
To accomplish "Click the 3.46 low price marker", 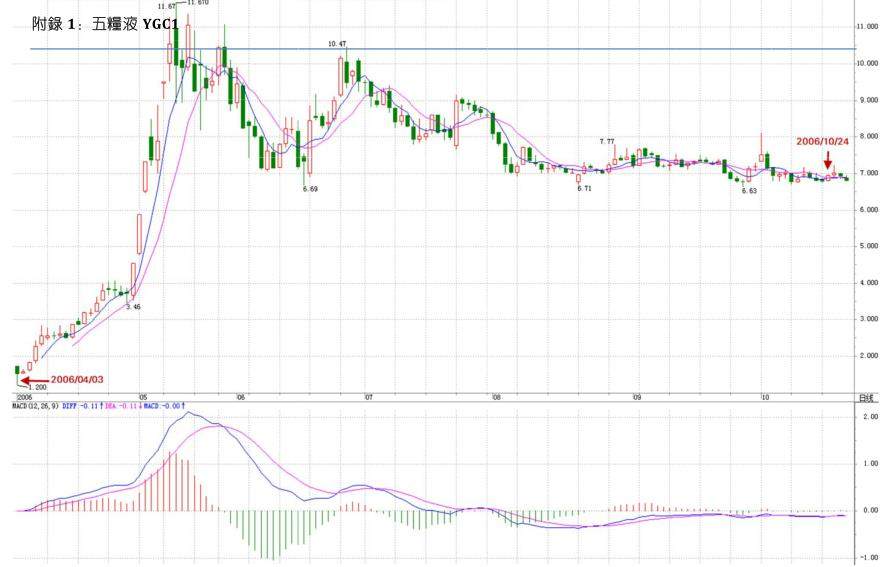I will pos(133,306).
